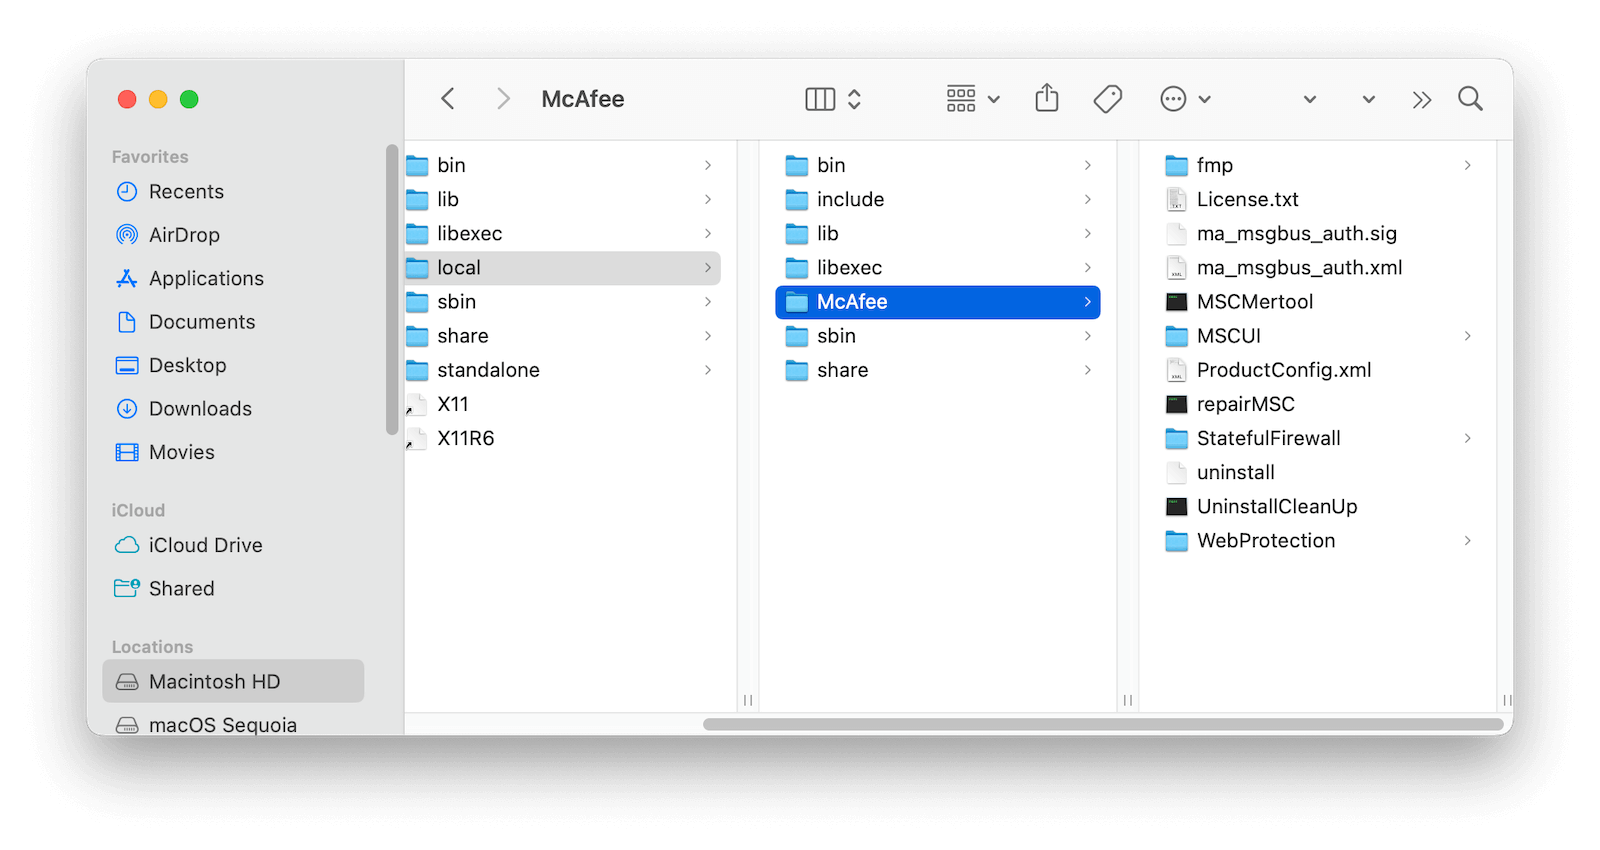Screen dimensions: 1600x850
Task: Expand the StatefulFirewall folder chevron
Action: tap(1468, 438)
